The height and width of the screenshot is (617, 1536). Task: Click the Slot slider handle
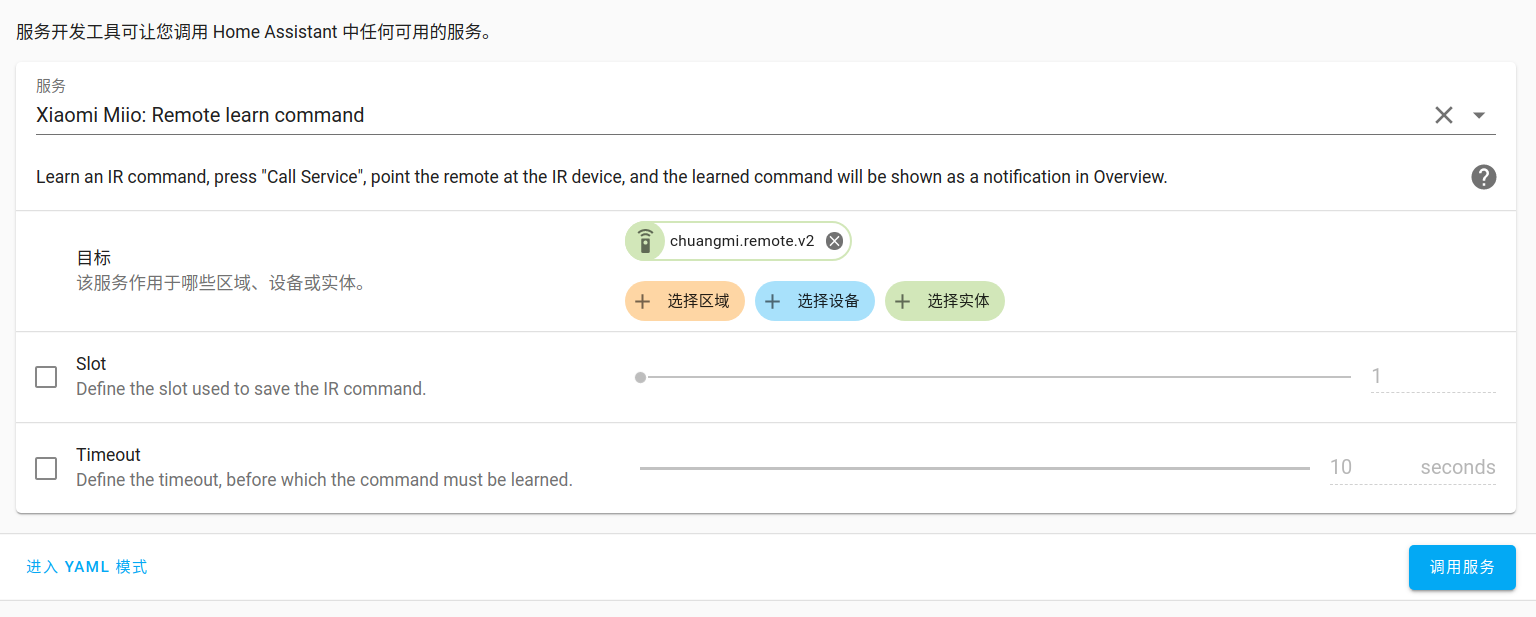640,377
